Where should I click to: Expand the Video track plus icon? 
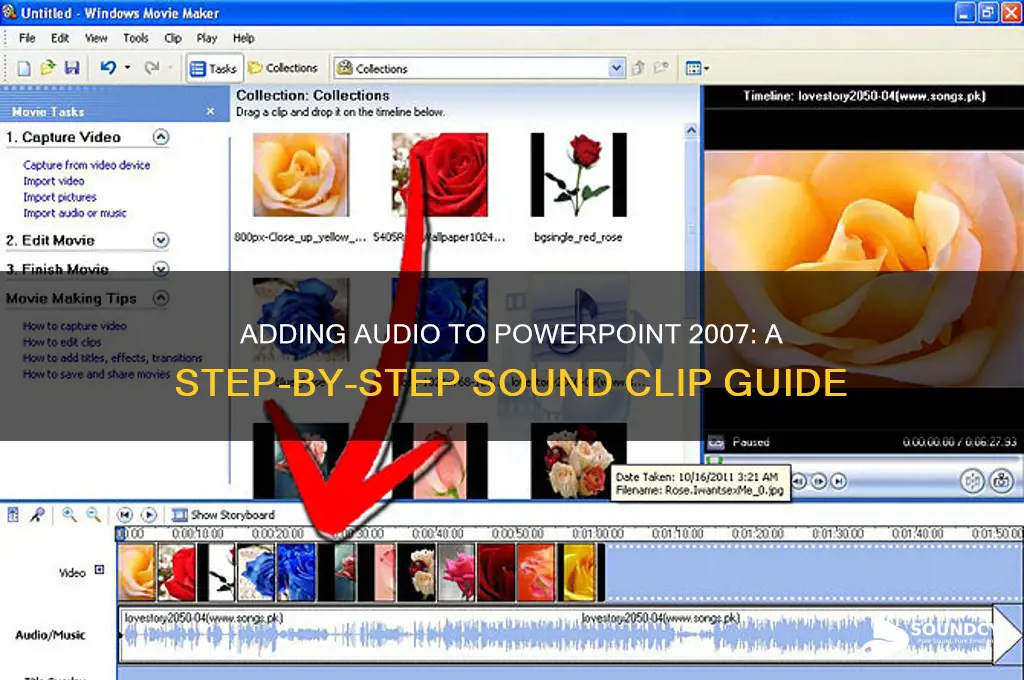[x=99, y=570]
